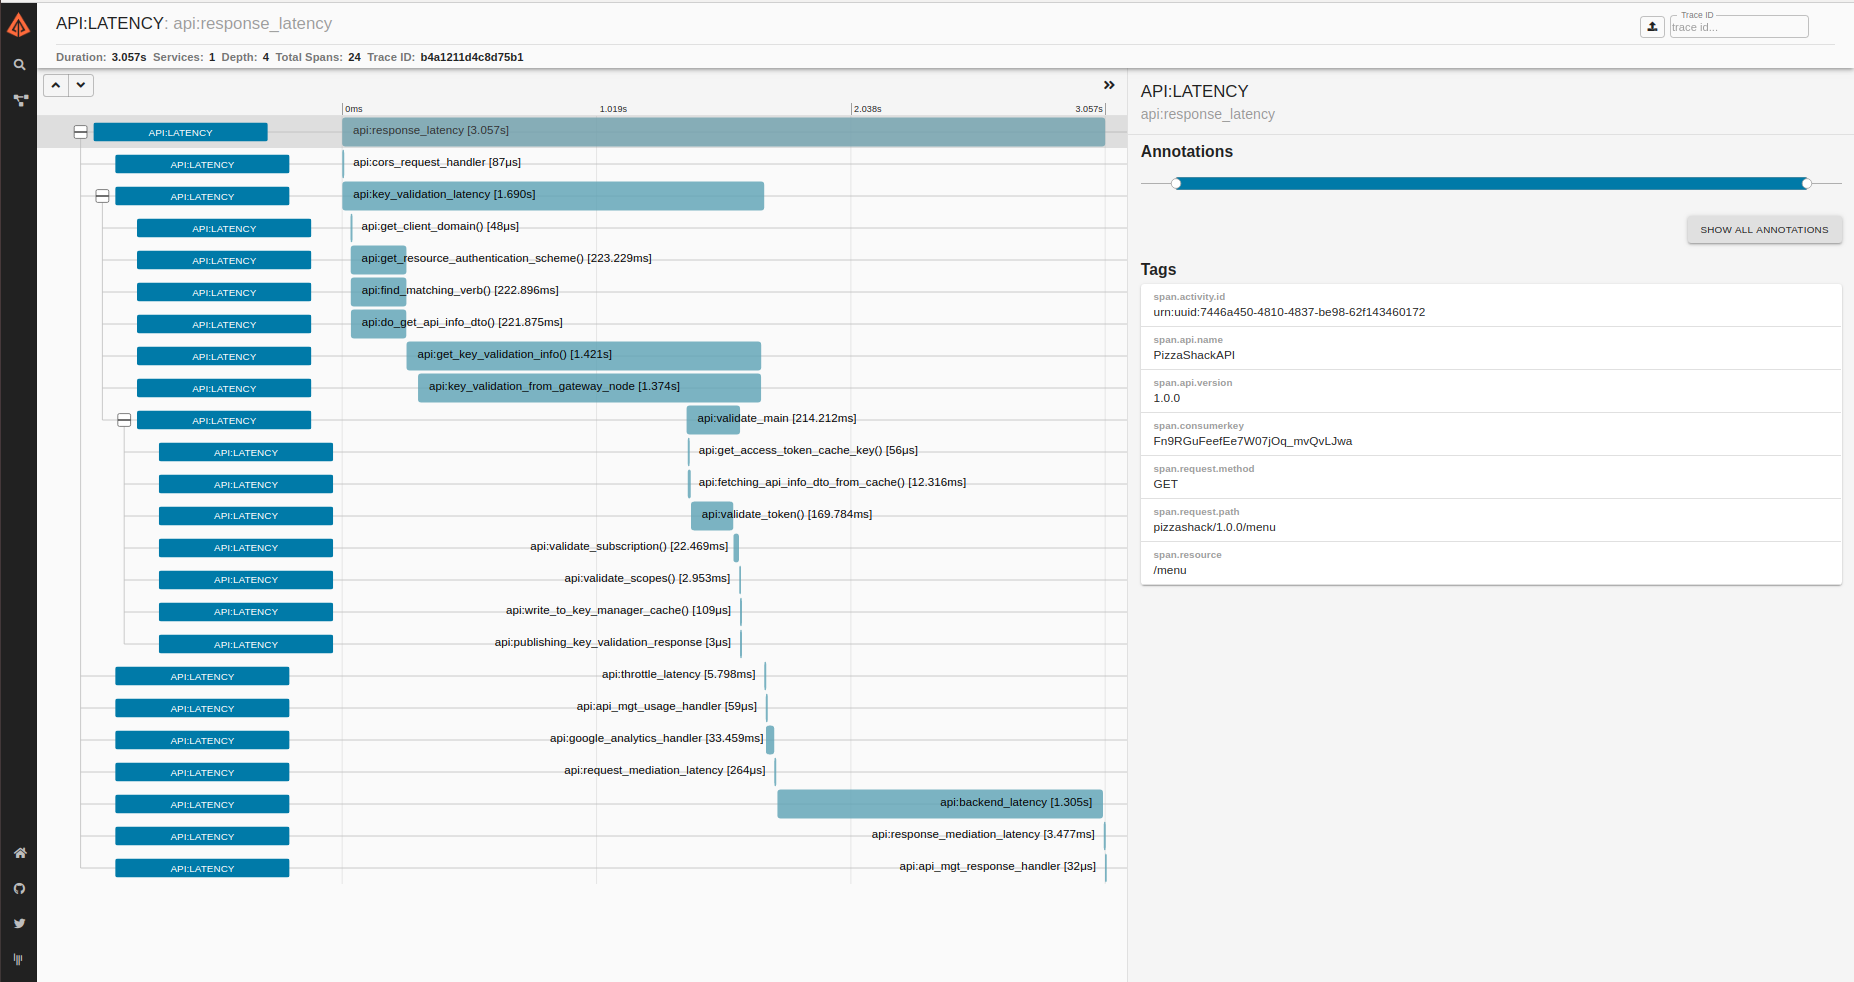1854x982 pixels.
Task: Click the home icon in sidebar
Action: pos(19,853)
